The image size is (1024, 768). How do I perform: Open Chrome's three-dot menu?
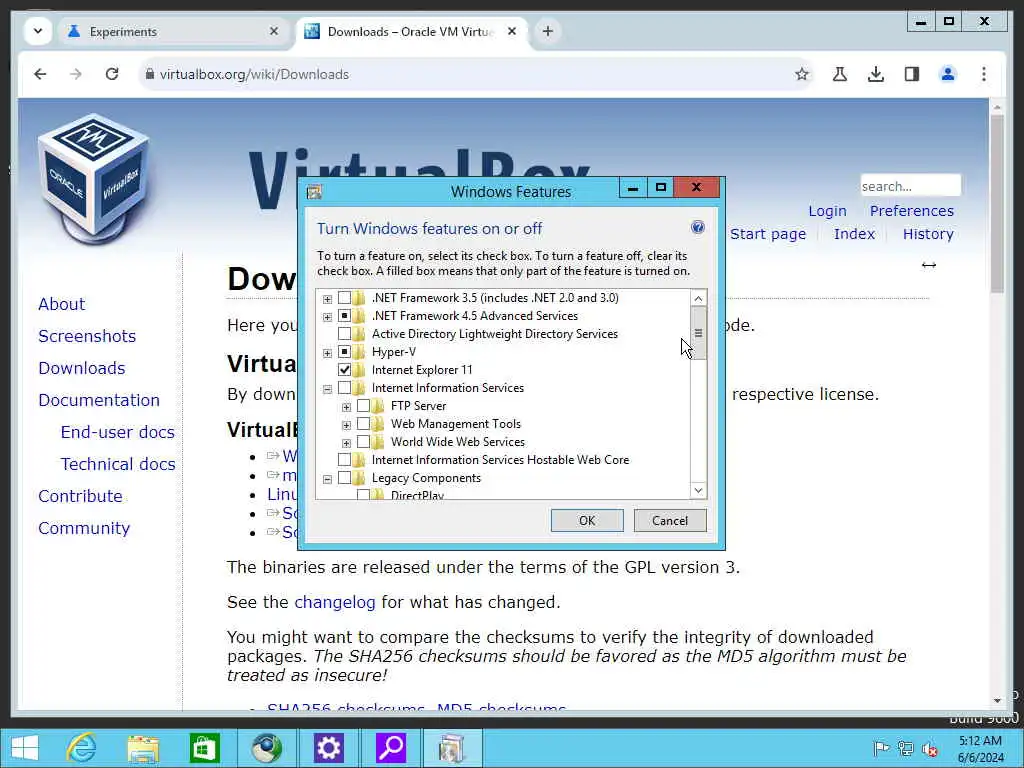tap(984, 74)
